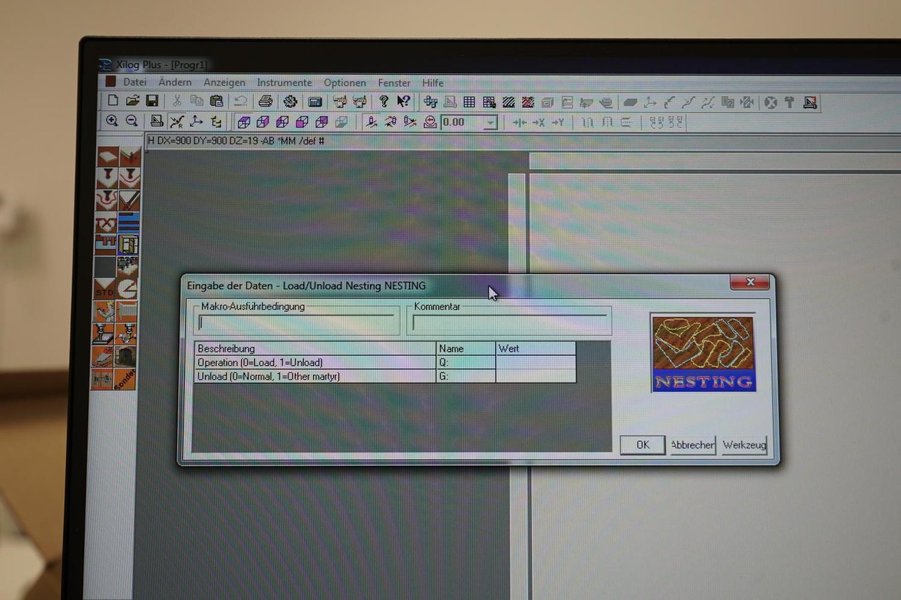The image size is (901, 600).
Task: Open the Optionen menu
Action: (345, 83)
